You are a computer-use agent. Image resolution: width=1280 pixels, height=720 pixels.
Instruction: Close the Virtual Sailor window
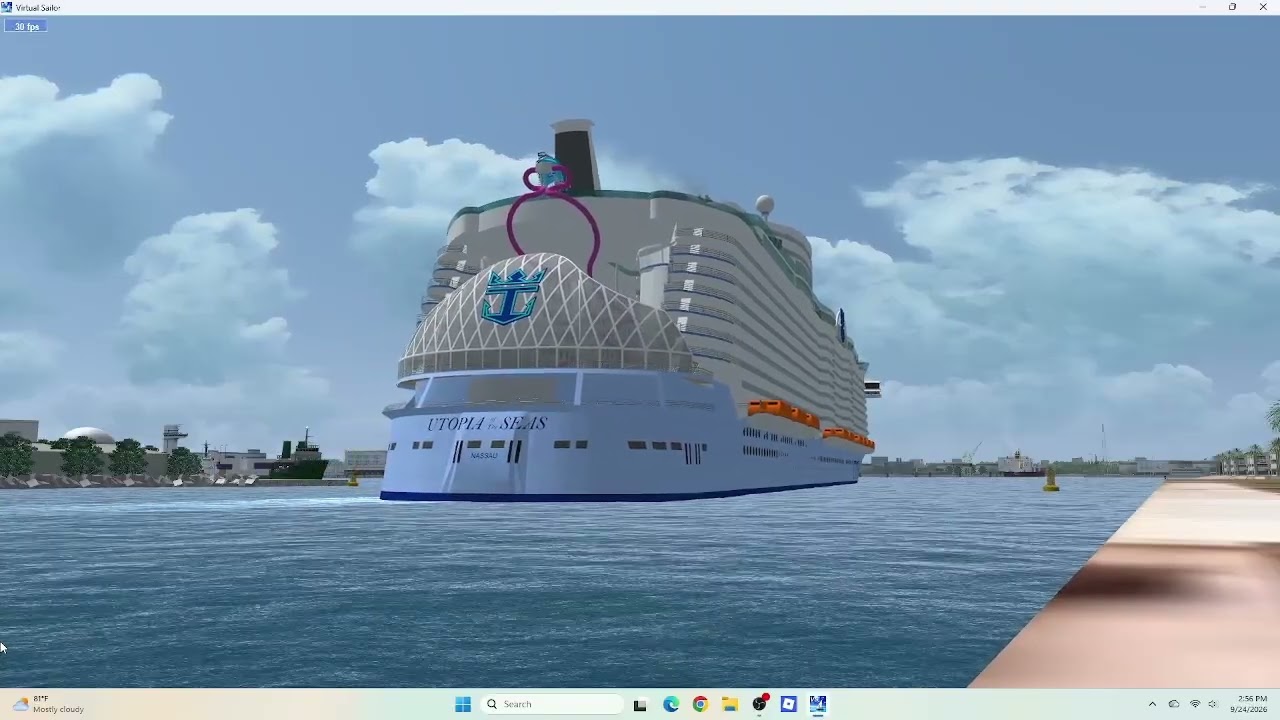click(x=1263, y=7)
